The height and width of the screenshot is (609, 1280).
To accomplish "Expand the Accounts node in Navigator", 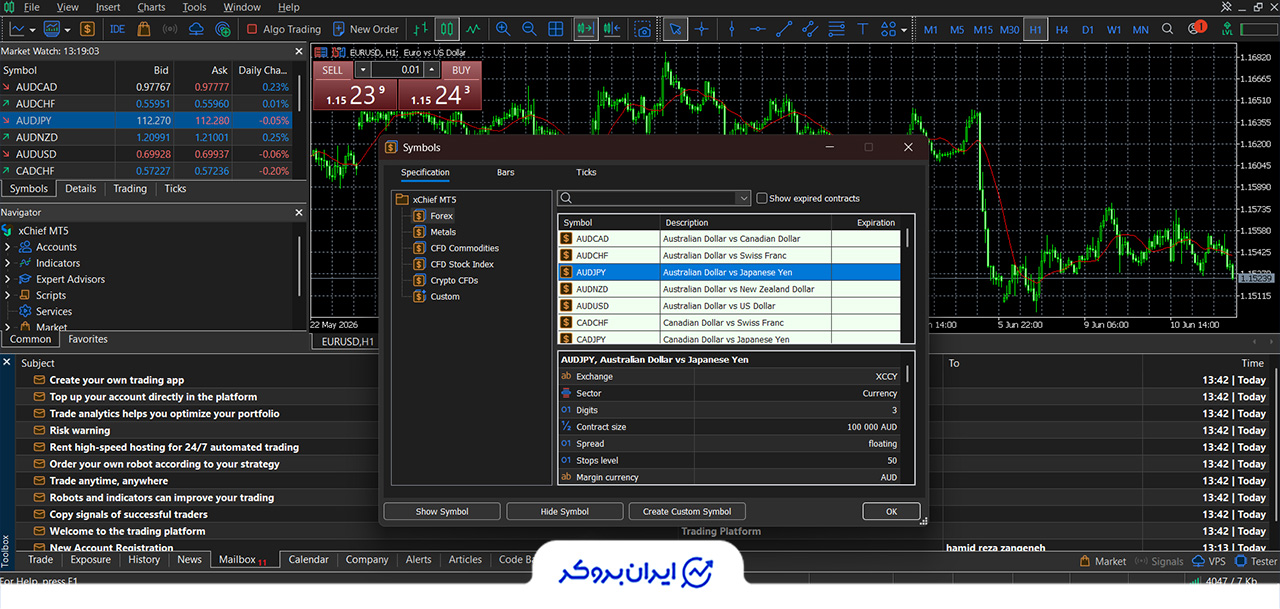I will [7, 247].
